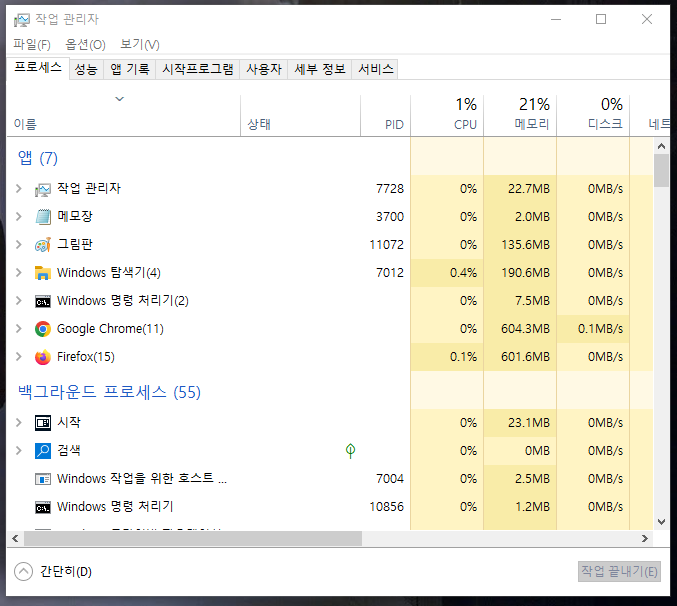This screenshot has height=606, width=677.
Task: Click the 앱 (7) group heading
Action: click(x=38, y=158)
